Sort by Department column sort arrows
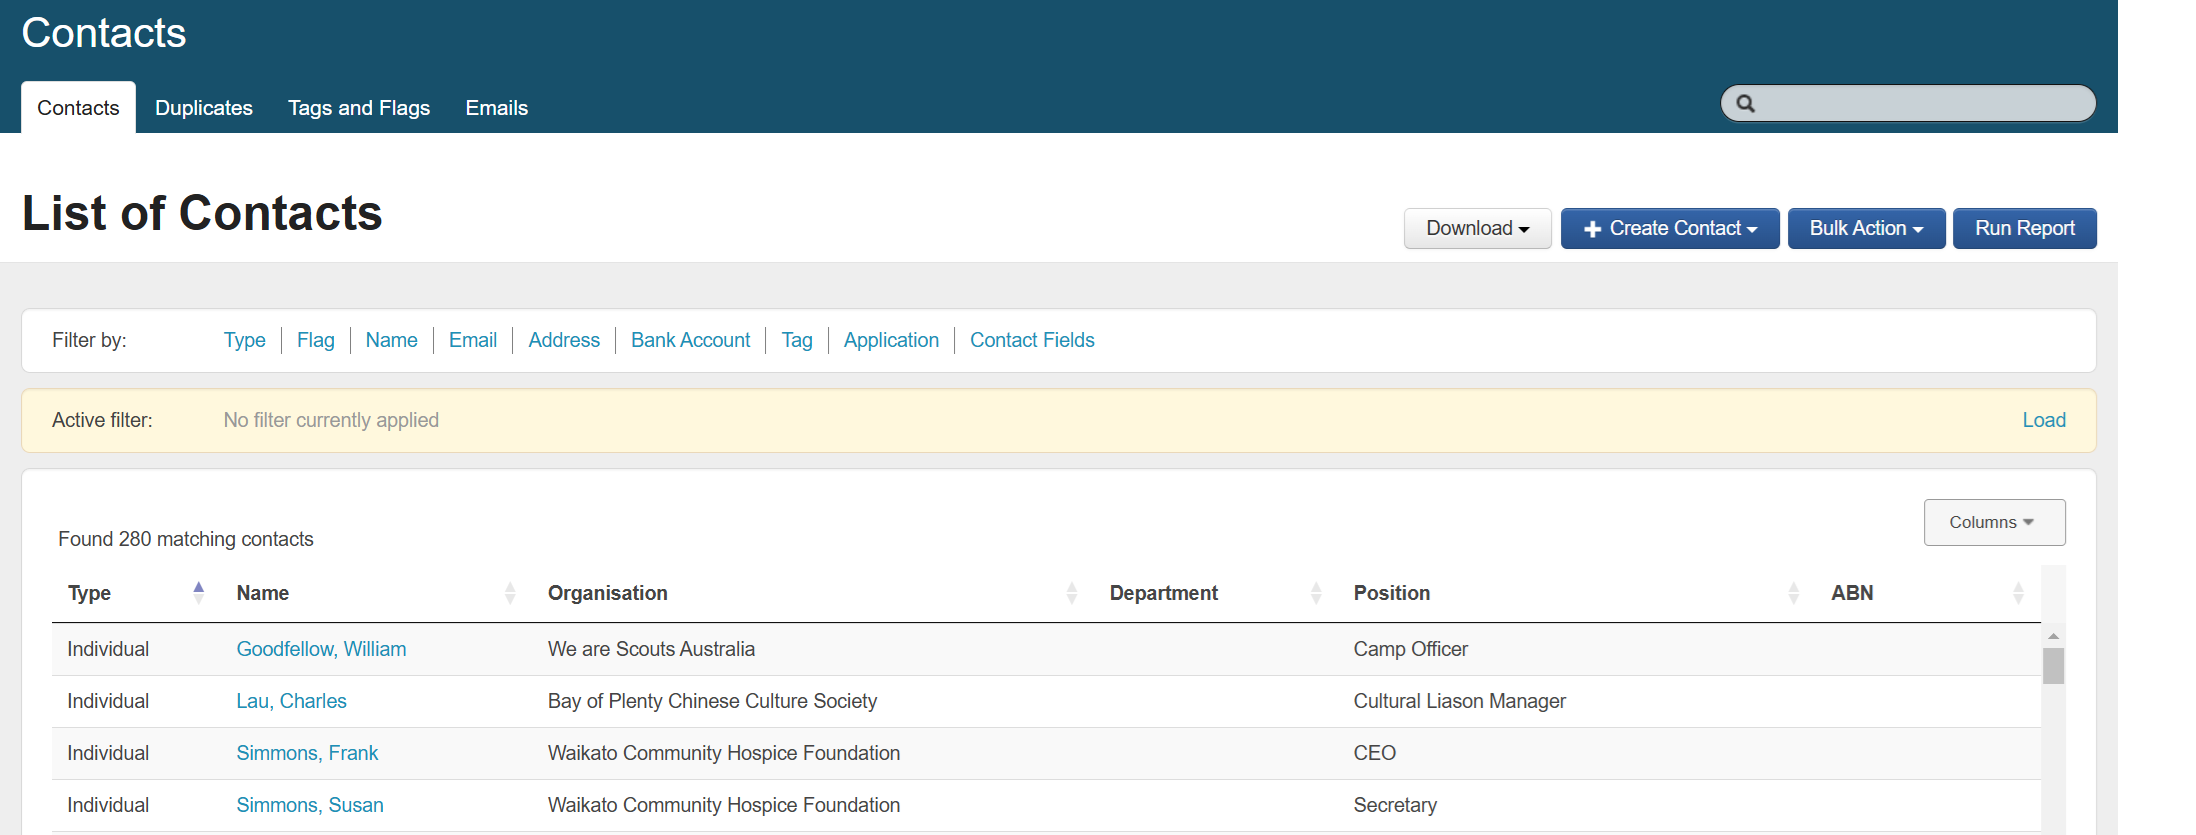 tap(1315, 593)
